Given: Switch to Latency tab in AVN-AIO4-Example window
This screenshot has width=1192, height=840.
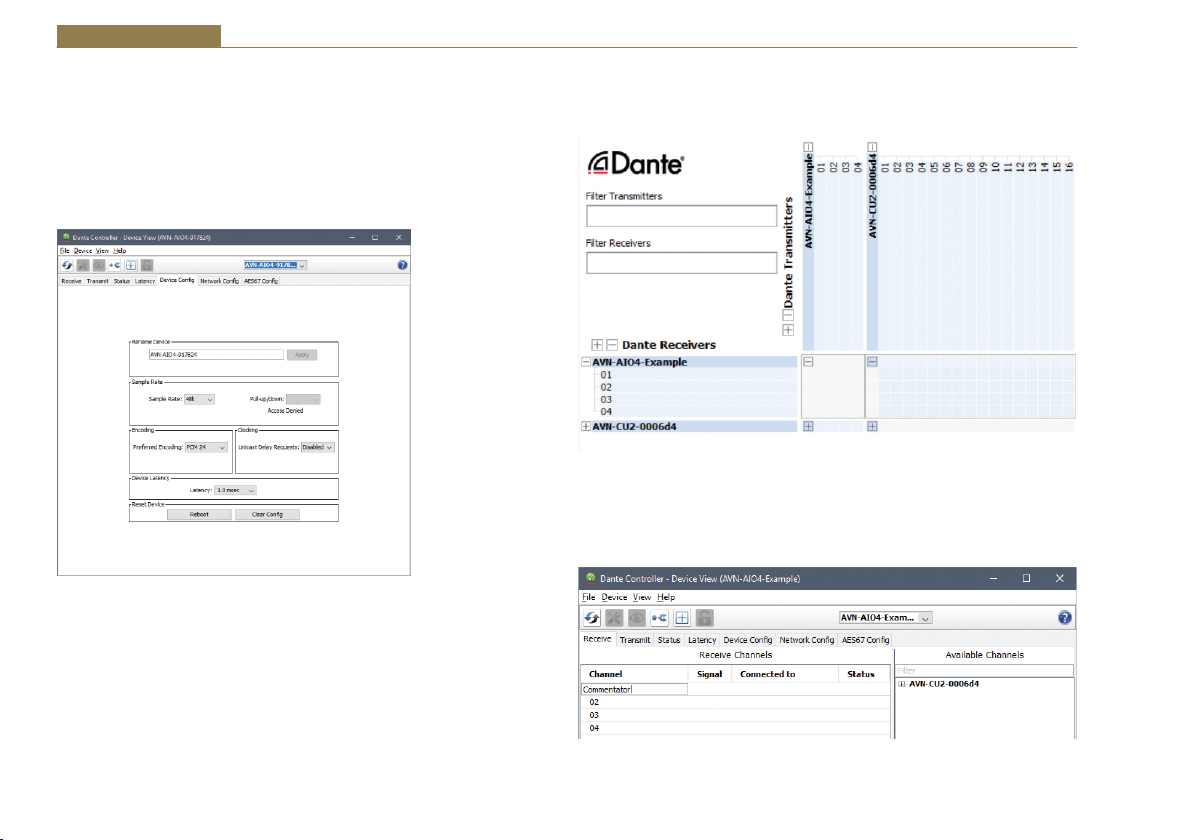Looking at the screenshot, I should 702,640.
